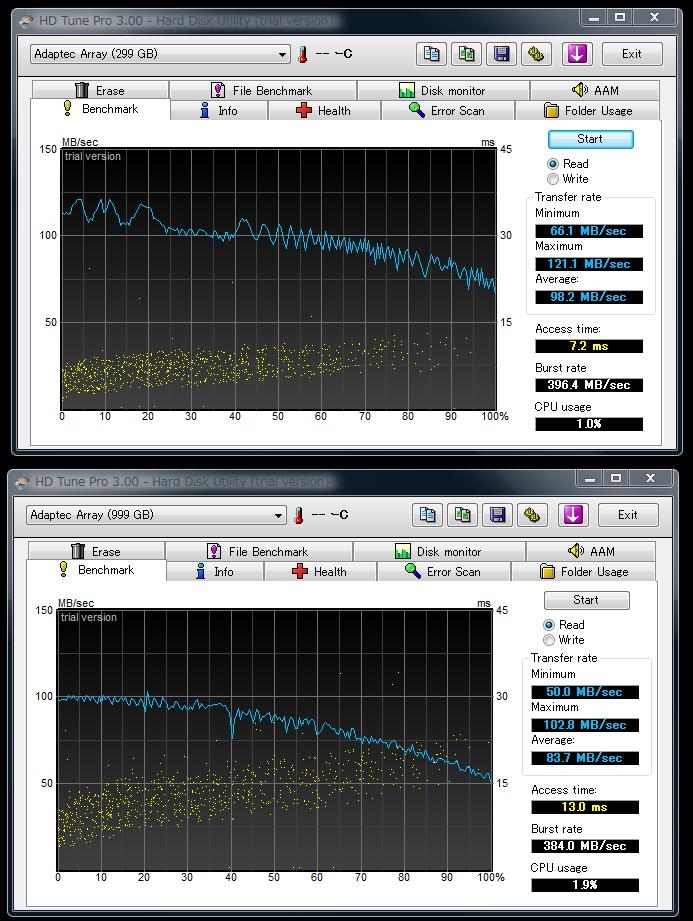
Task: Click Exit button in bottom window
Action: [x=628, y=515]
